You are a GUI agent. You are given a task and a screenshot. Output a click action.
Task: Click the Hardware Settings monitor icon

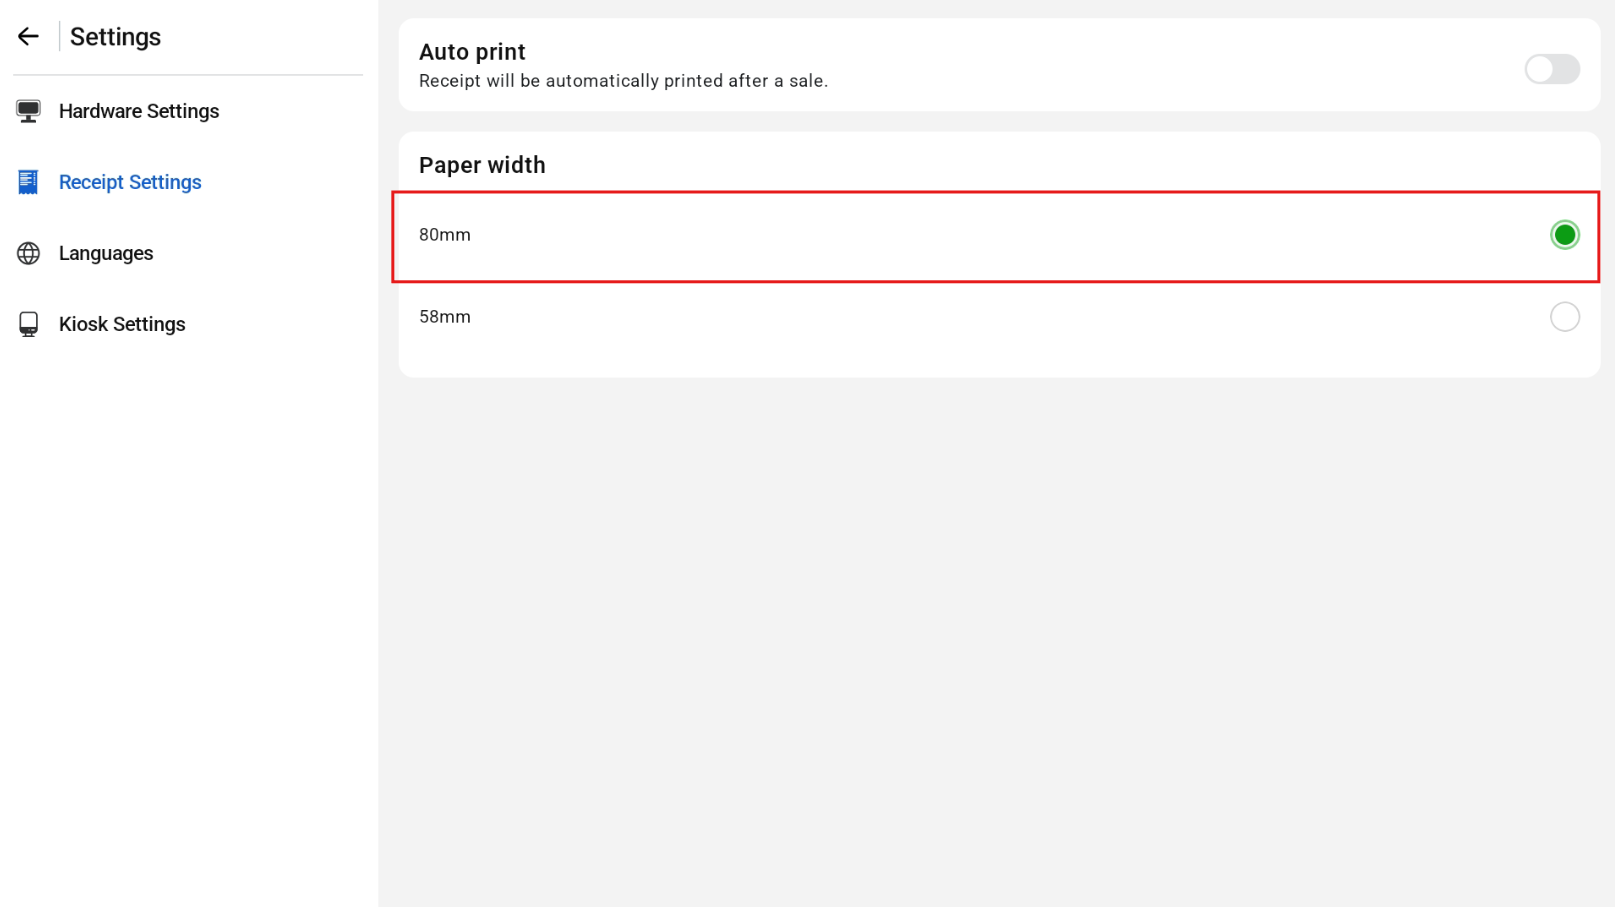click(28, 111)
